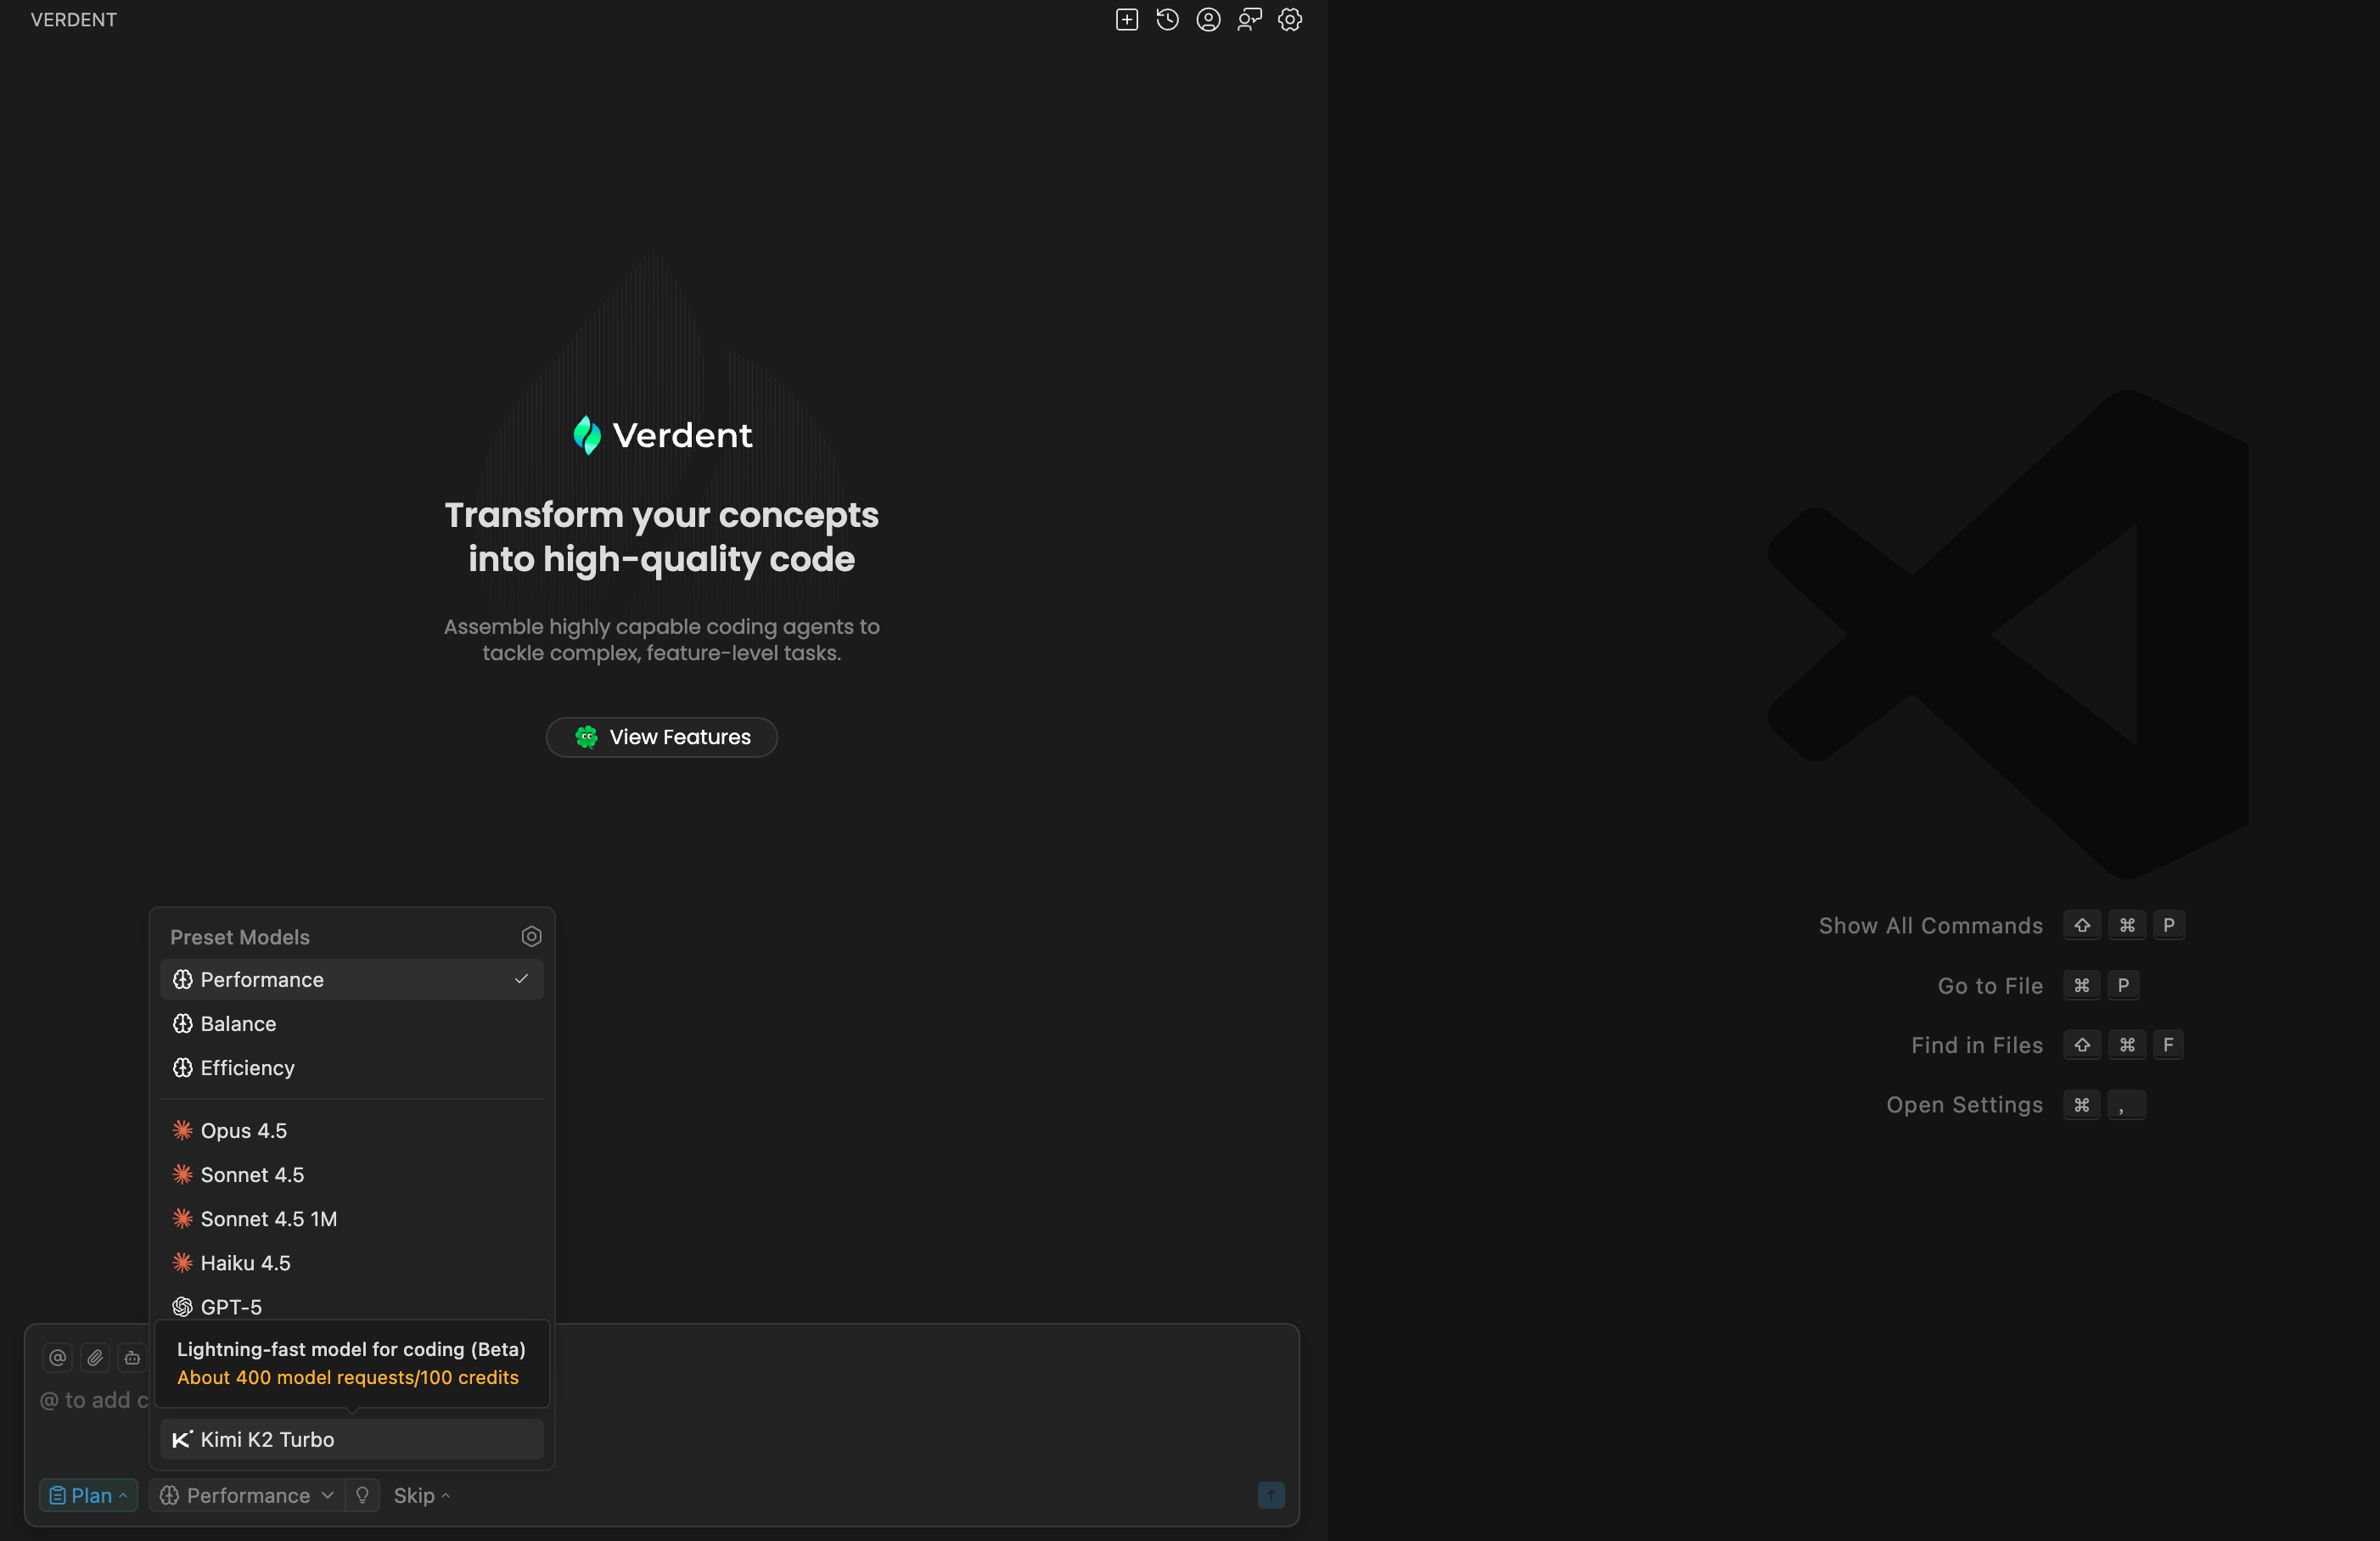Click the paperclip attach file icon
Viewport: 2380px width, 1541px height.
click(x=95, y=1357)
